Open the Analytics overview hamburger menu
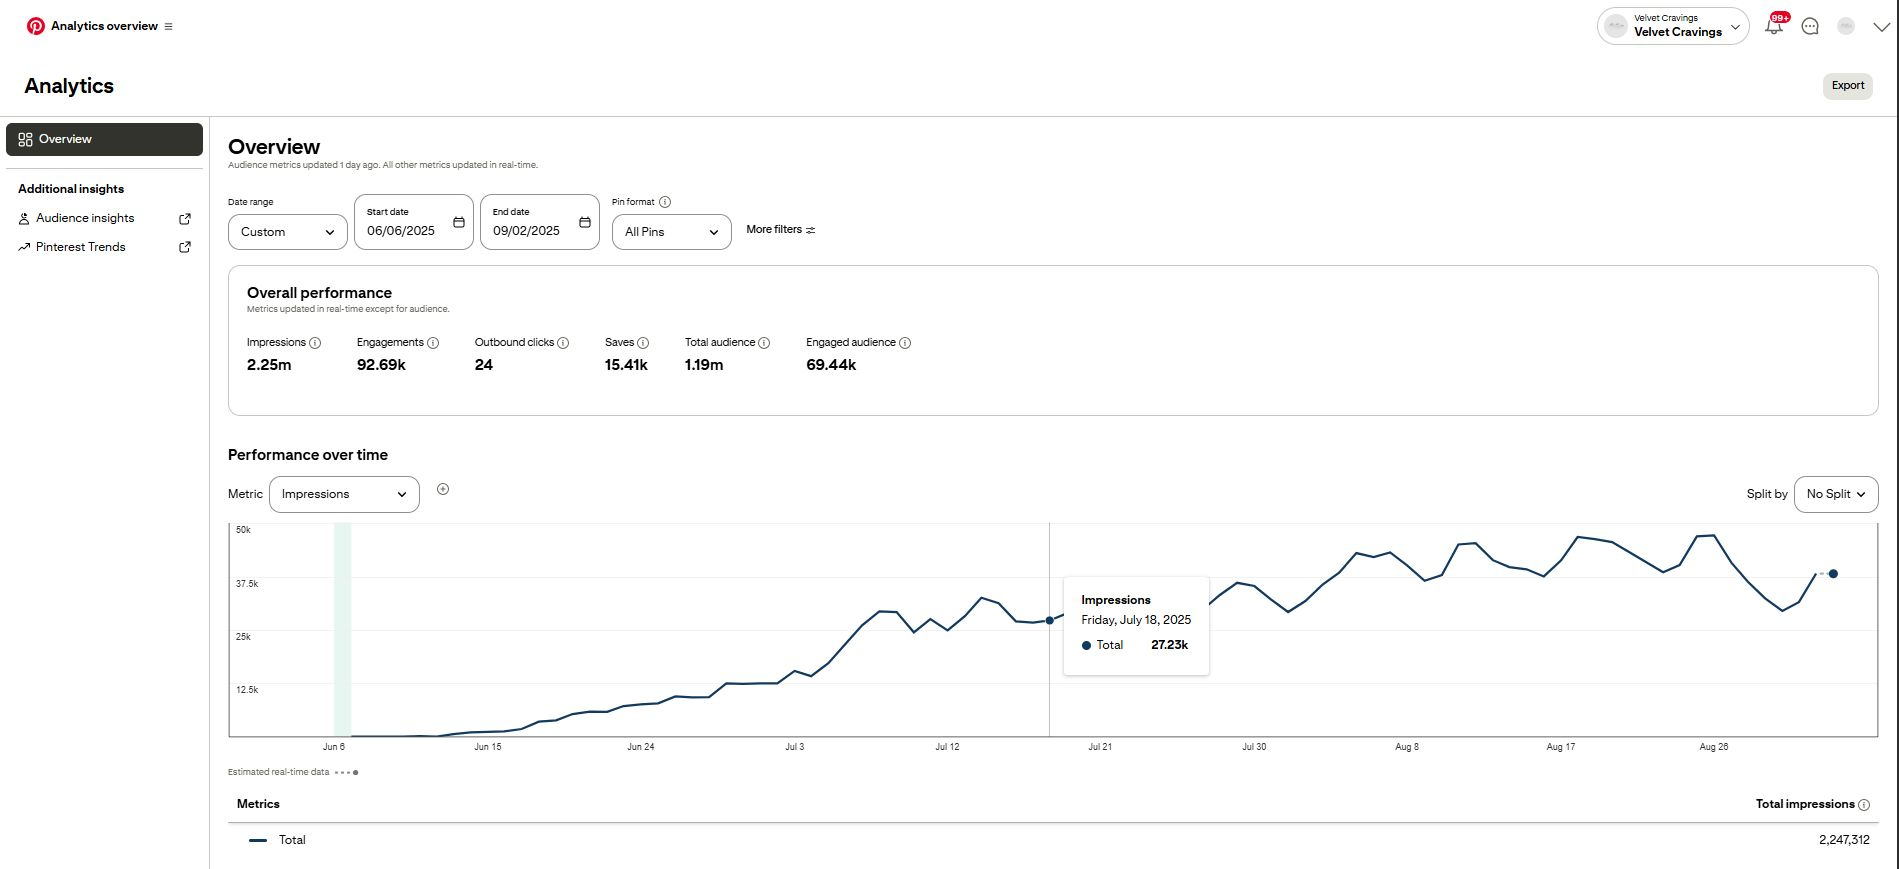Viewport: 1899px width, 869px height. [x=168, y=27]
